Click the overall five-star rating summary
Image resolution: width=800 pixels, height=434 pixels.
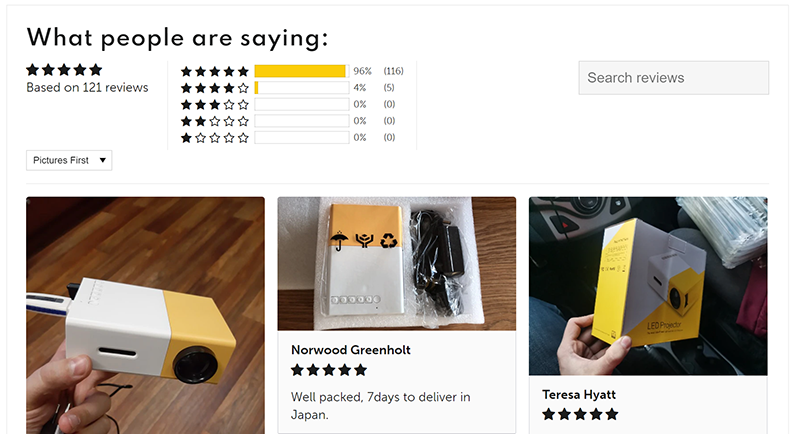[64, 70]
